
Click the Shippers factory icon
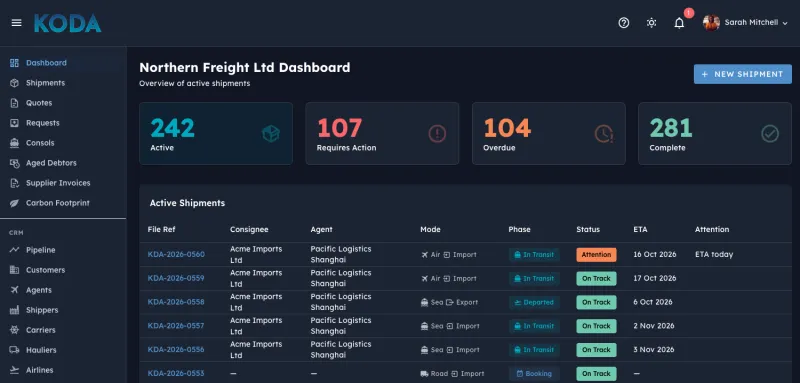coord(14,310)
